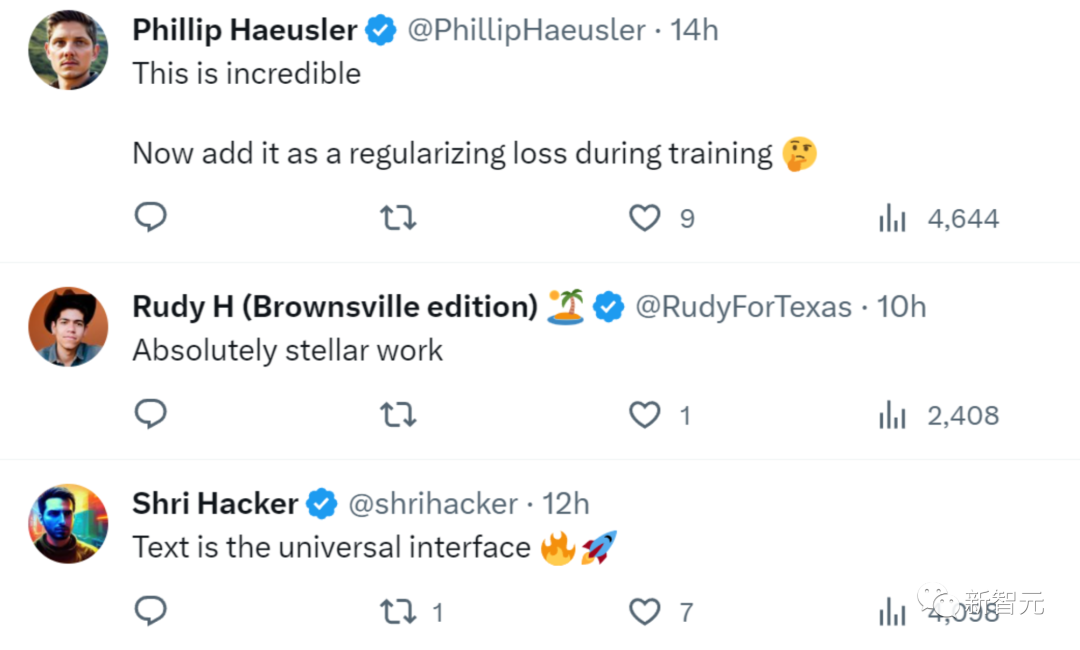This screenshot has height=650, width=1080.
Task: Click the @PhillipHaeusler handle
Action: (525, 31)
